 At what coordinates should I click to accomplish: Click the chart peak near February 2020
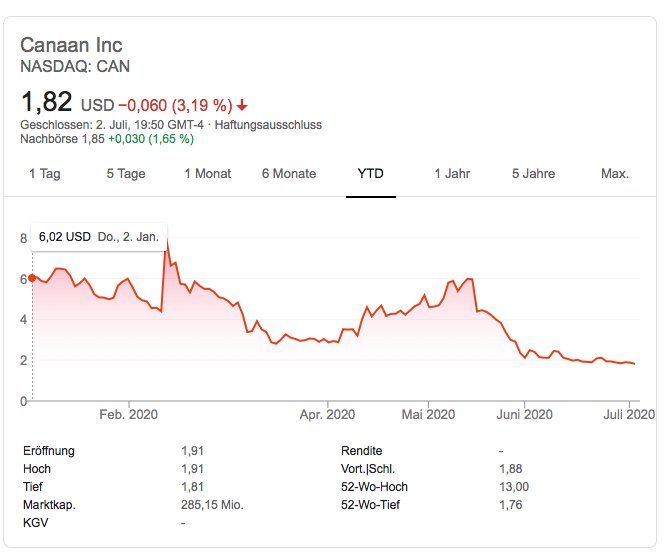(166, 242)
